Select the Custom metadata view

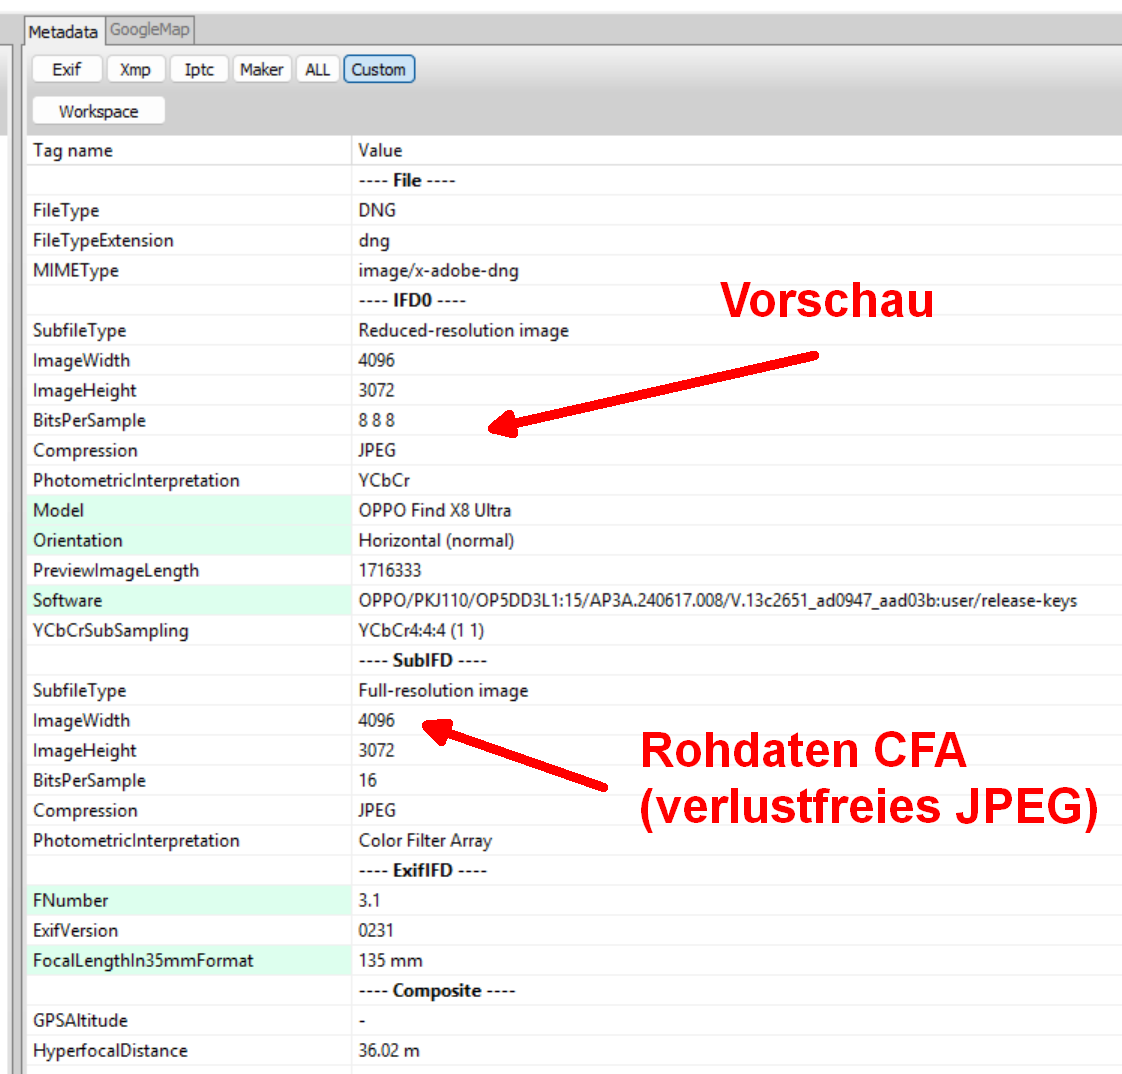pyautogui.click(x=378, y=69)
